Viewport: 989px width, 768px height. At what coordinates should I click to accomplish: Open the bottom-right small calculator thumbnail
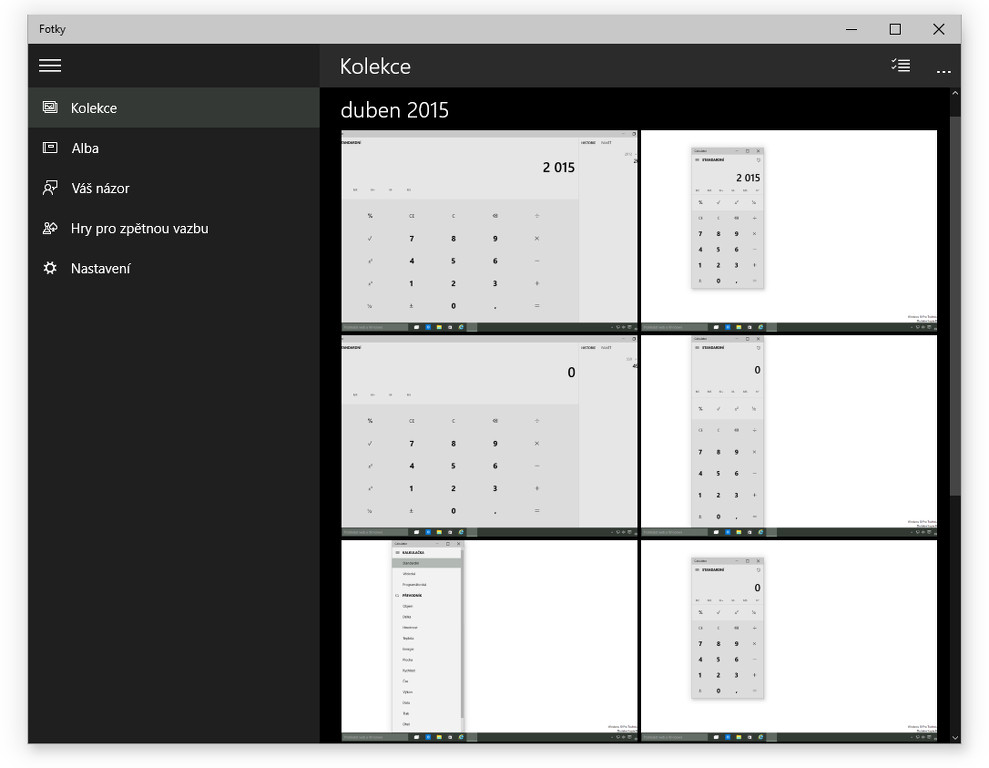tap(788, 641)
